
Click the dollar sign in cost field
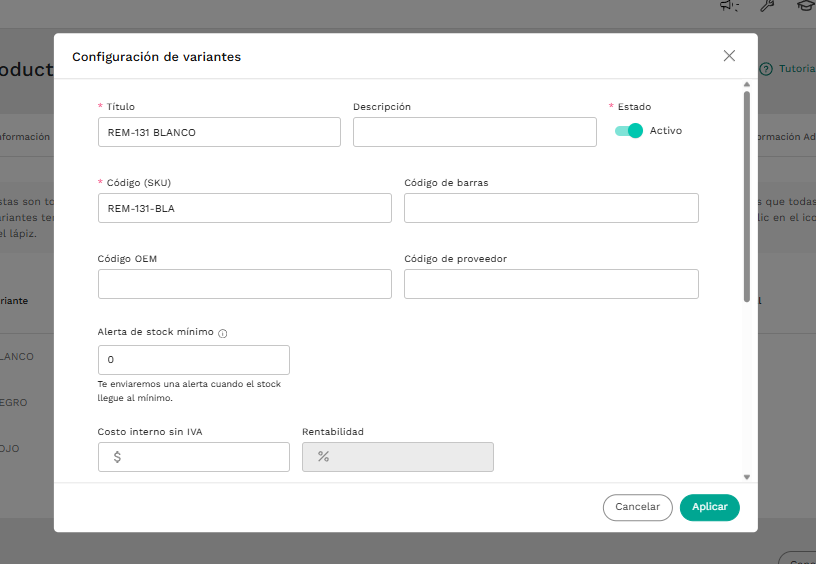pos(117,457)
